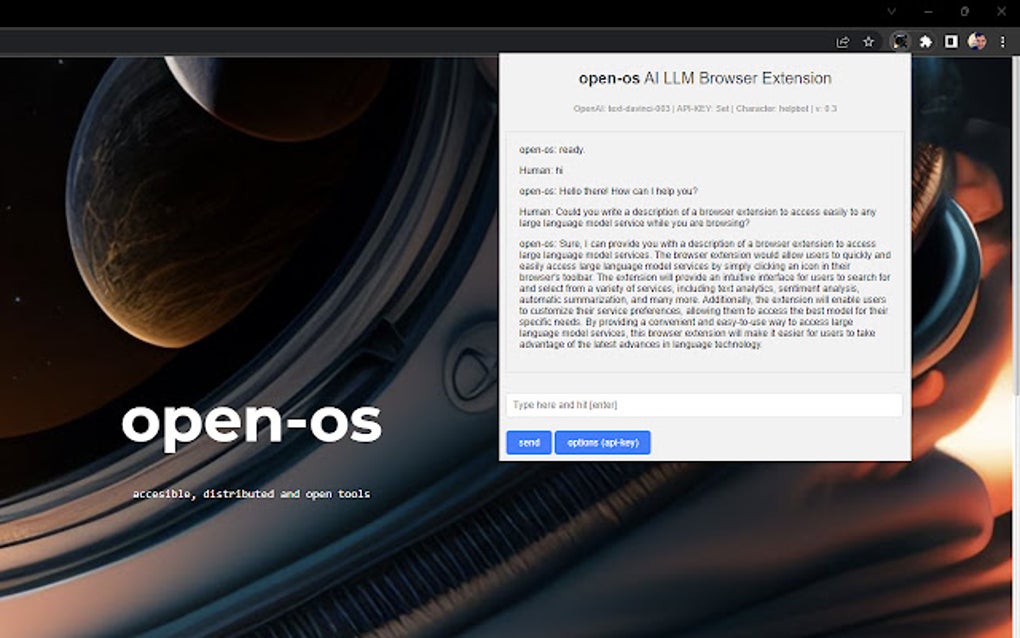Open the side panel icon
This screenshot has height=638, width=1020.
pos(951,42)
